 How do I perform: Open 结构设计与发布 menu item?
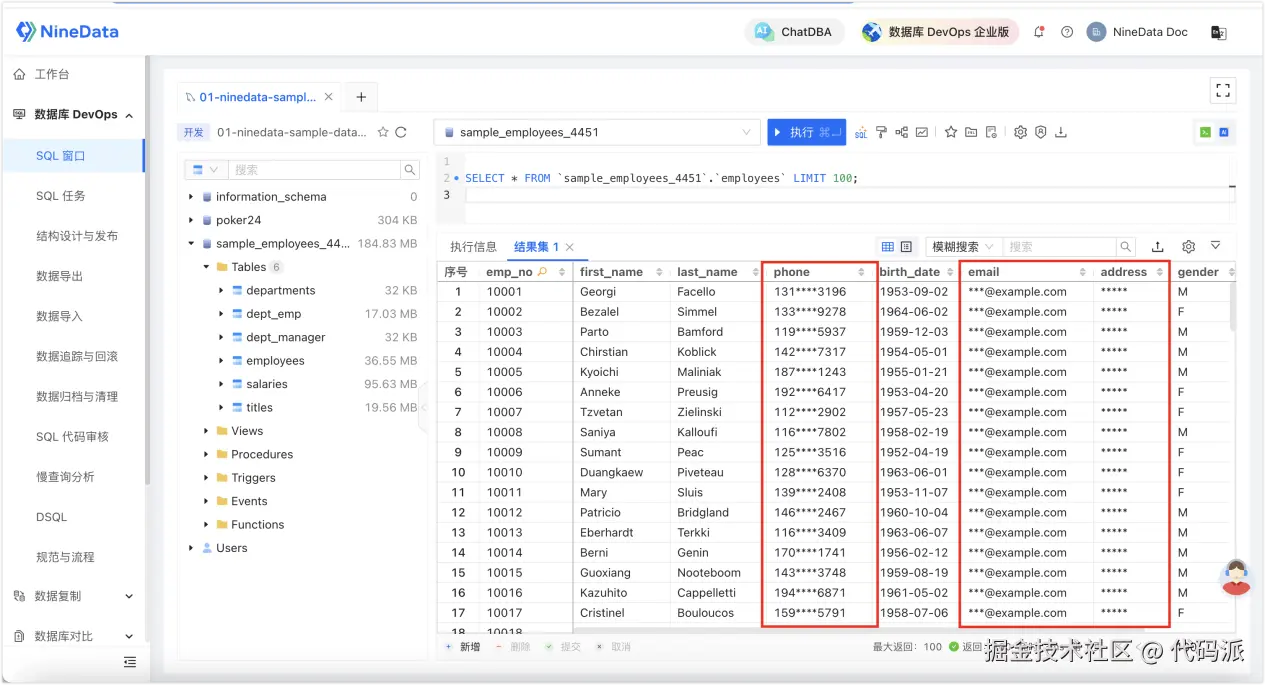(77, 236)
